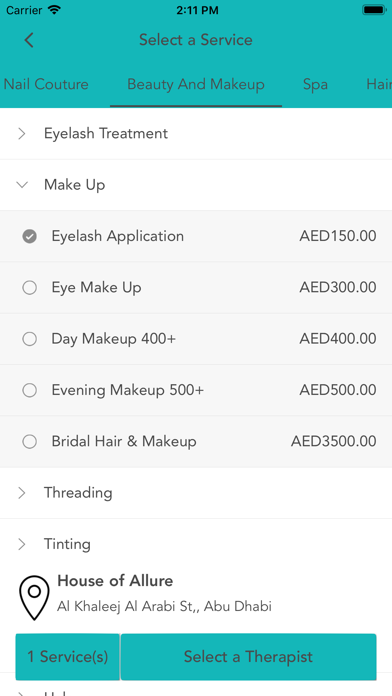Tap the House of Allure location name
Image resolution: width=392 pixels, height=696 pixels.
point(115,581)
